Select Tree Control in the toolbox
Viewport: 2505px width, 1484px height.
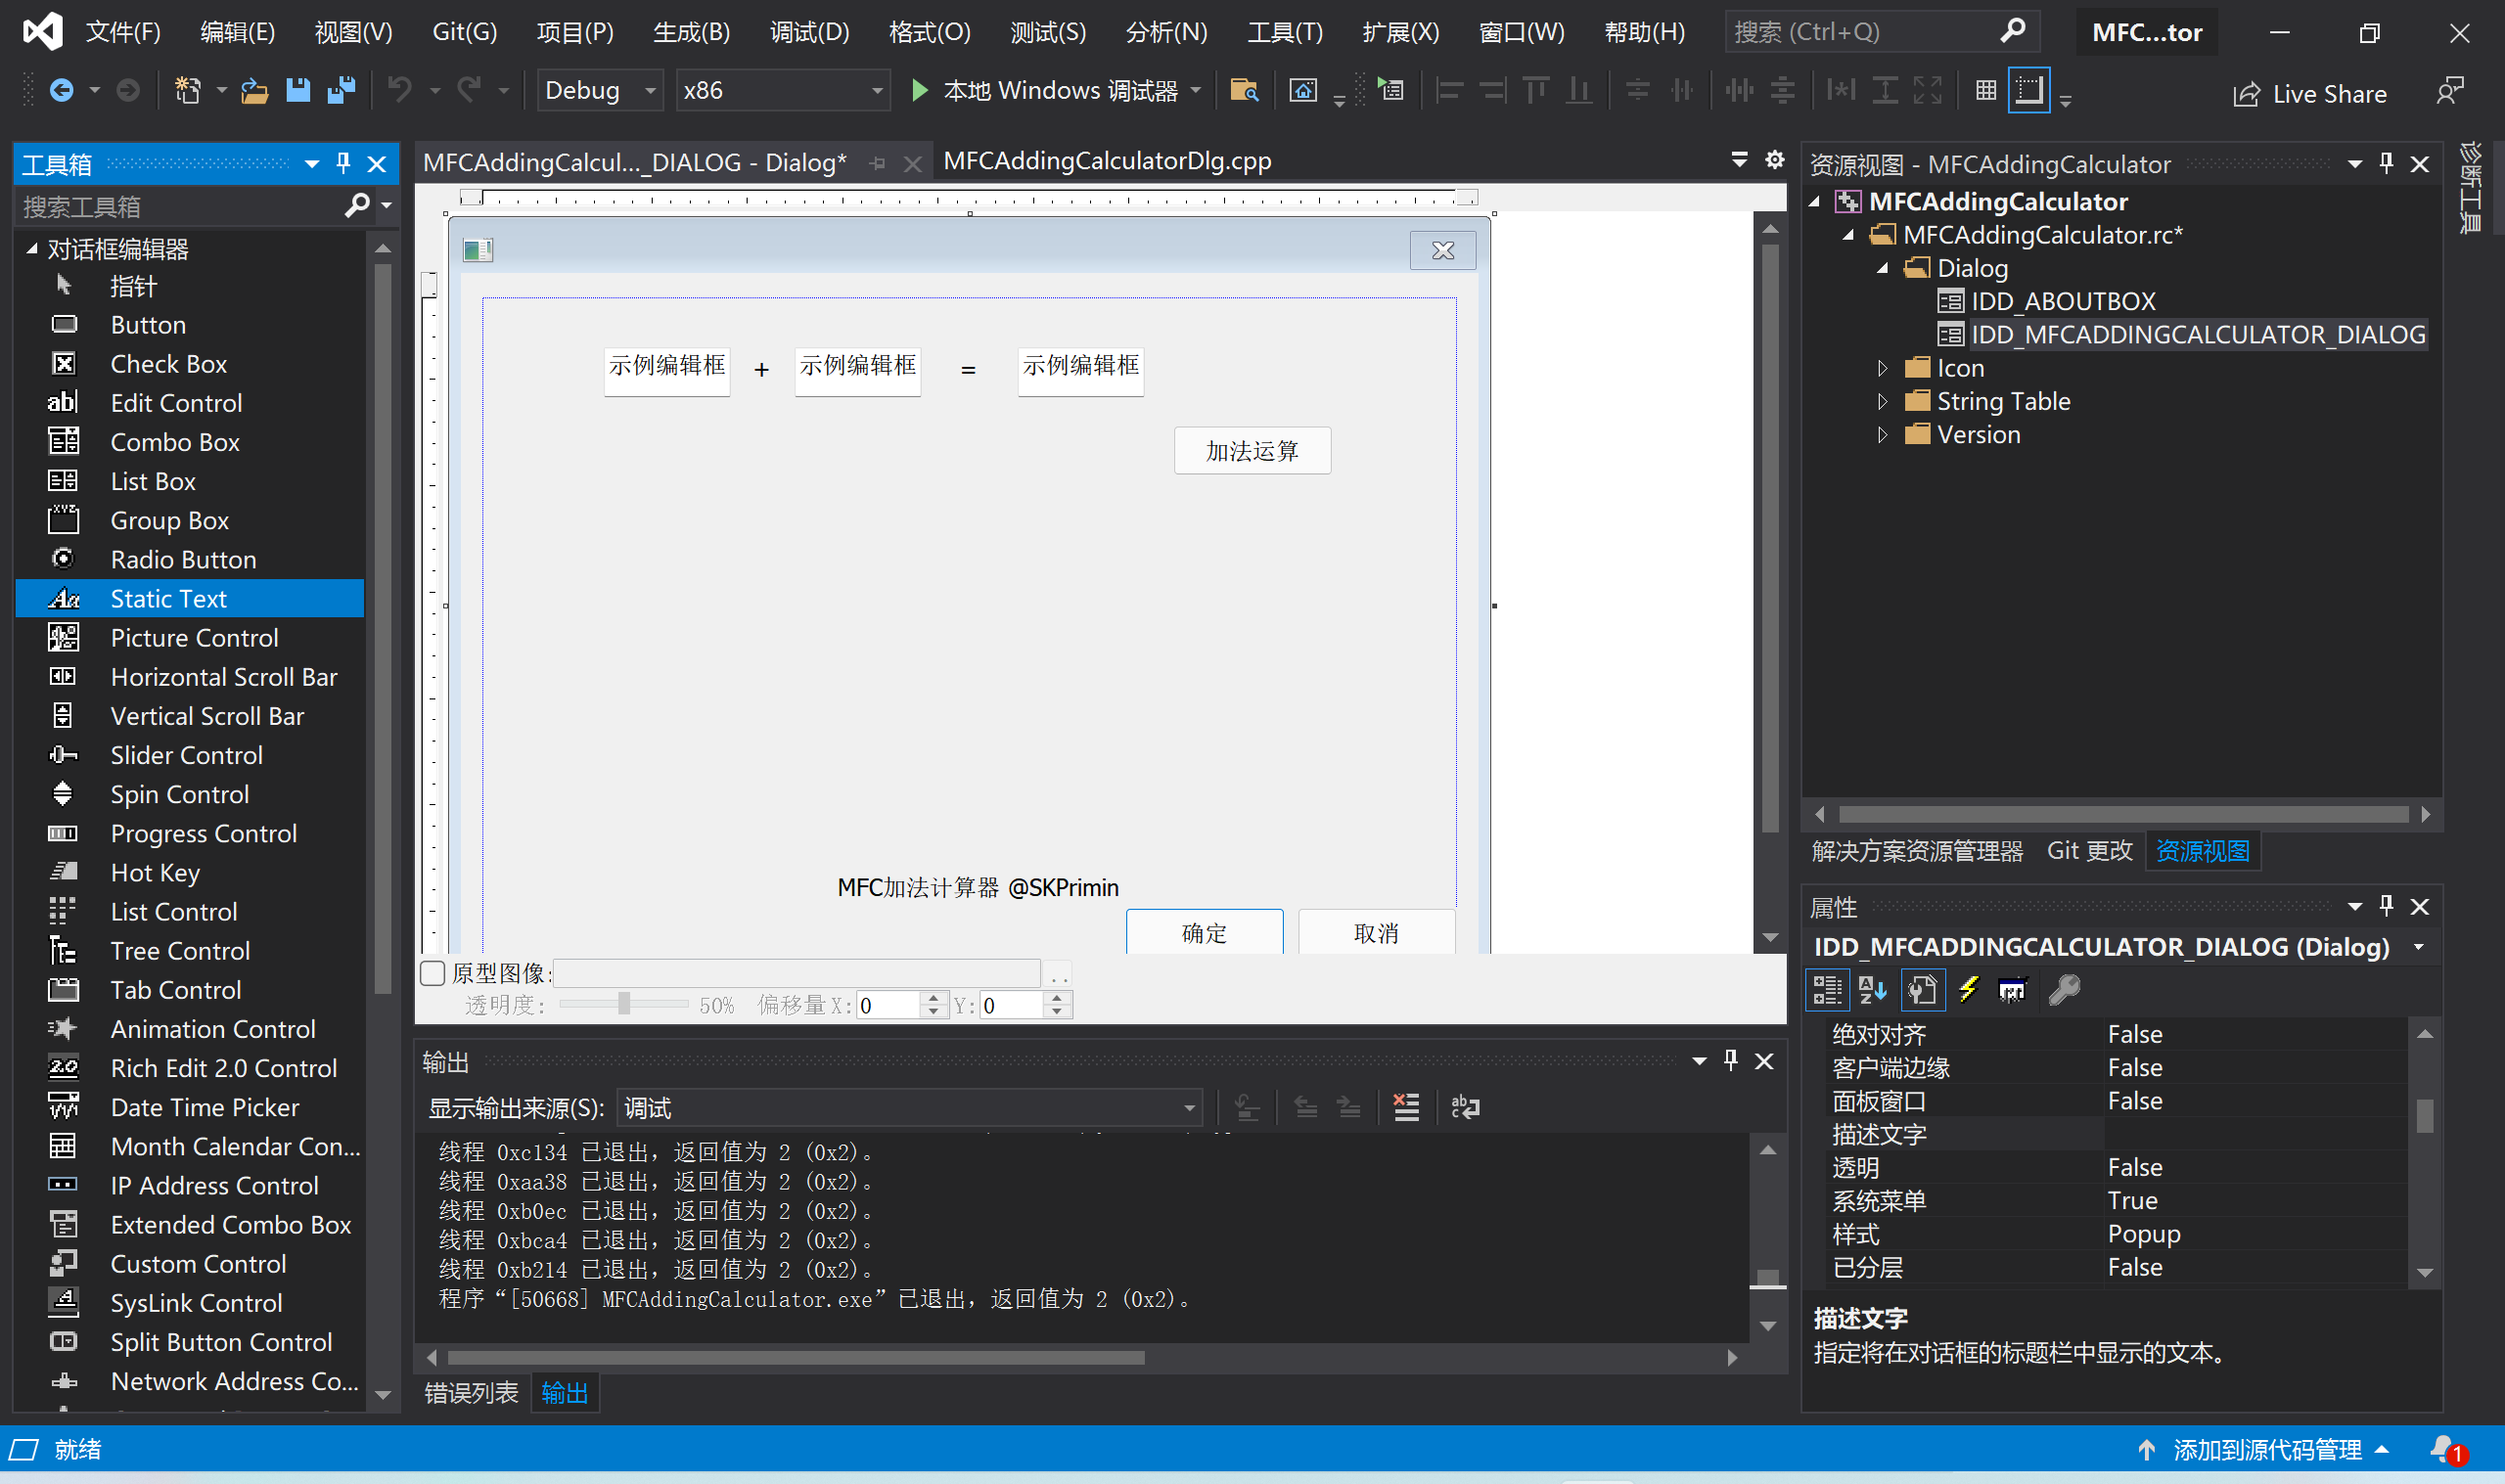pyautogui.click(x=180, y=951)
